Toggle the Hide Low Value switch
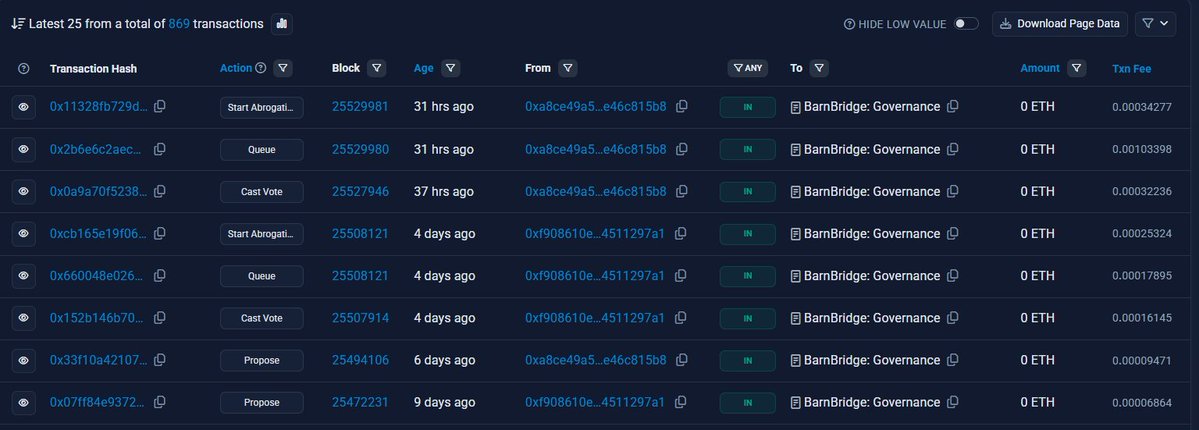The width and height of the screenshot is (1199, 430). pos(966,24)
